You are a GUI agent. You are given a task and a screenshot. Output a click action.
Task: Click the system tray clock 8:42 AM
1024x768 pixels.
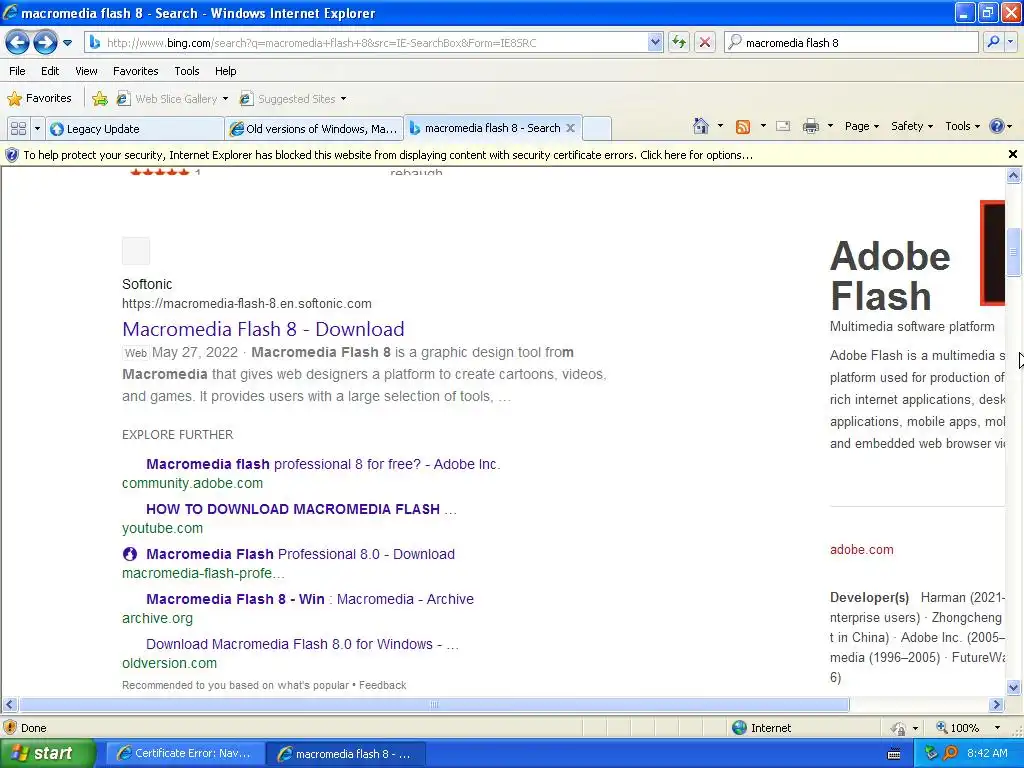987,753
